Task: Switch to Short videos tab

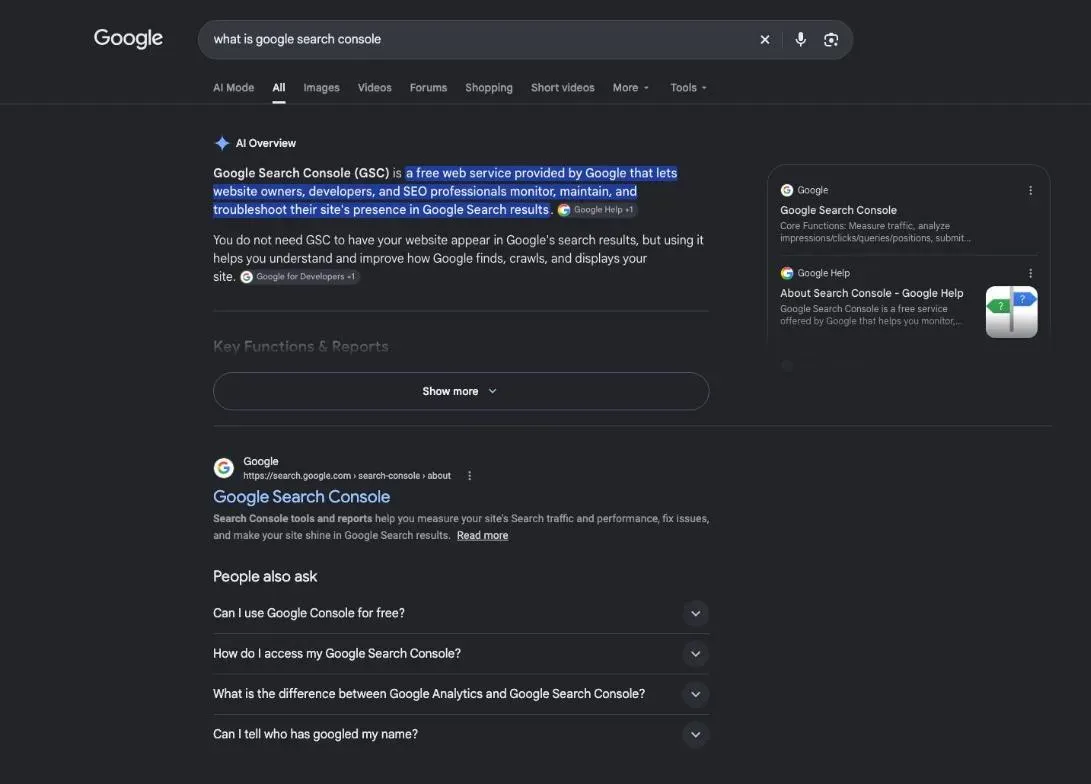Action: 562,88
